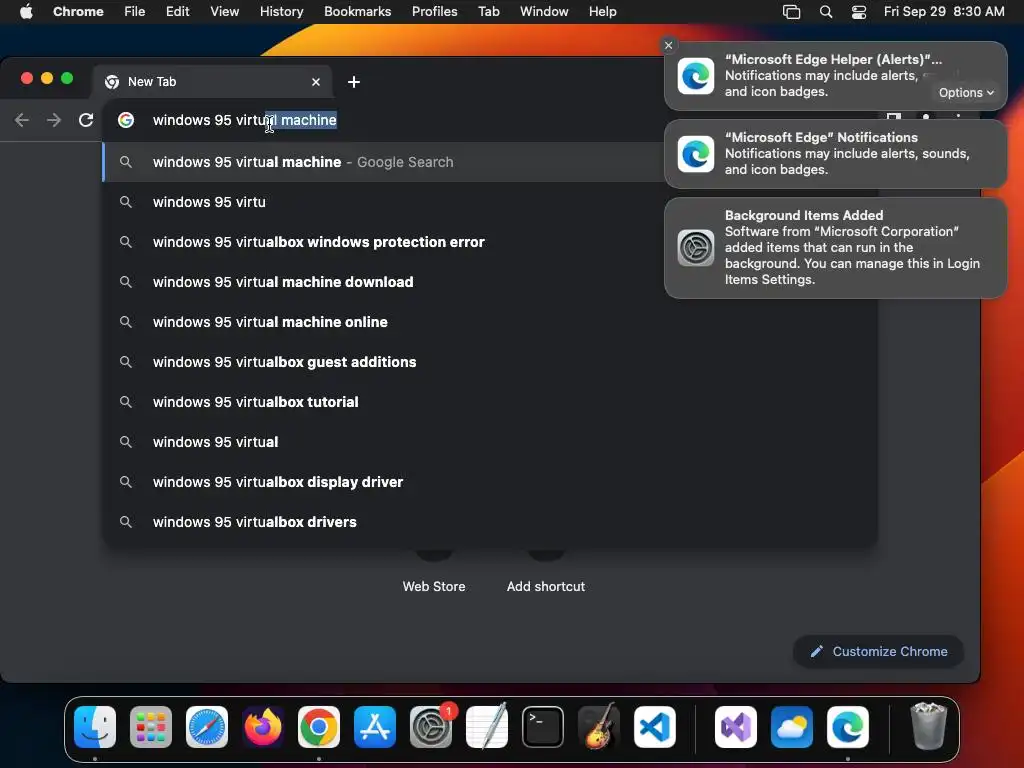Open GarageBand from the Dock
1024x768 pixels.
tap(599, 727)
